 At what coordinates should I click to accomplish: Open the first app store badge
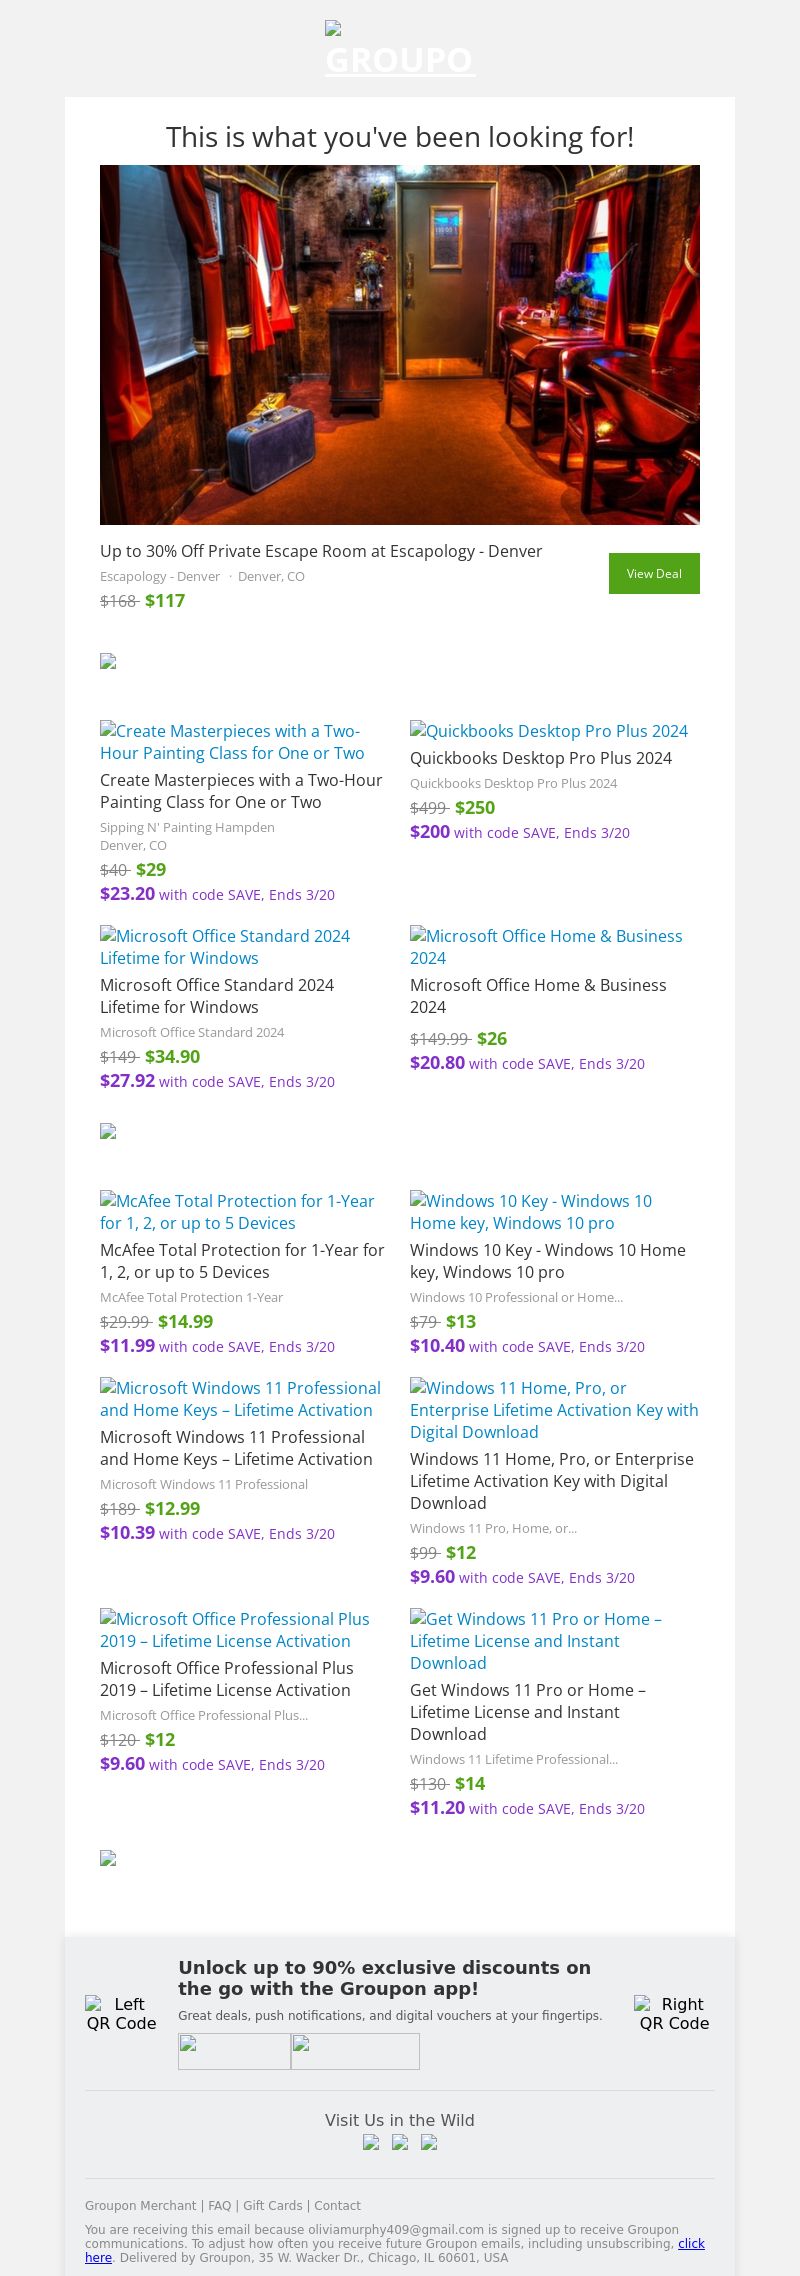(x=234, y=2051)
